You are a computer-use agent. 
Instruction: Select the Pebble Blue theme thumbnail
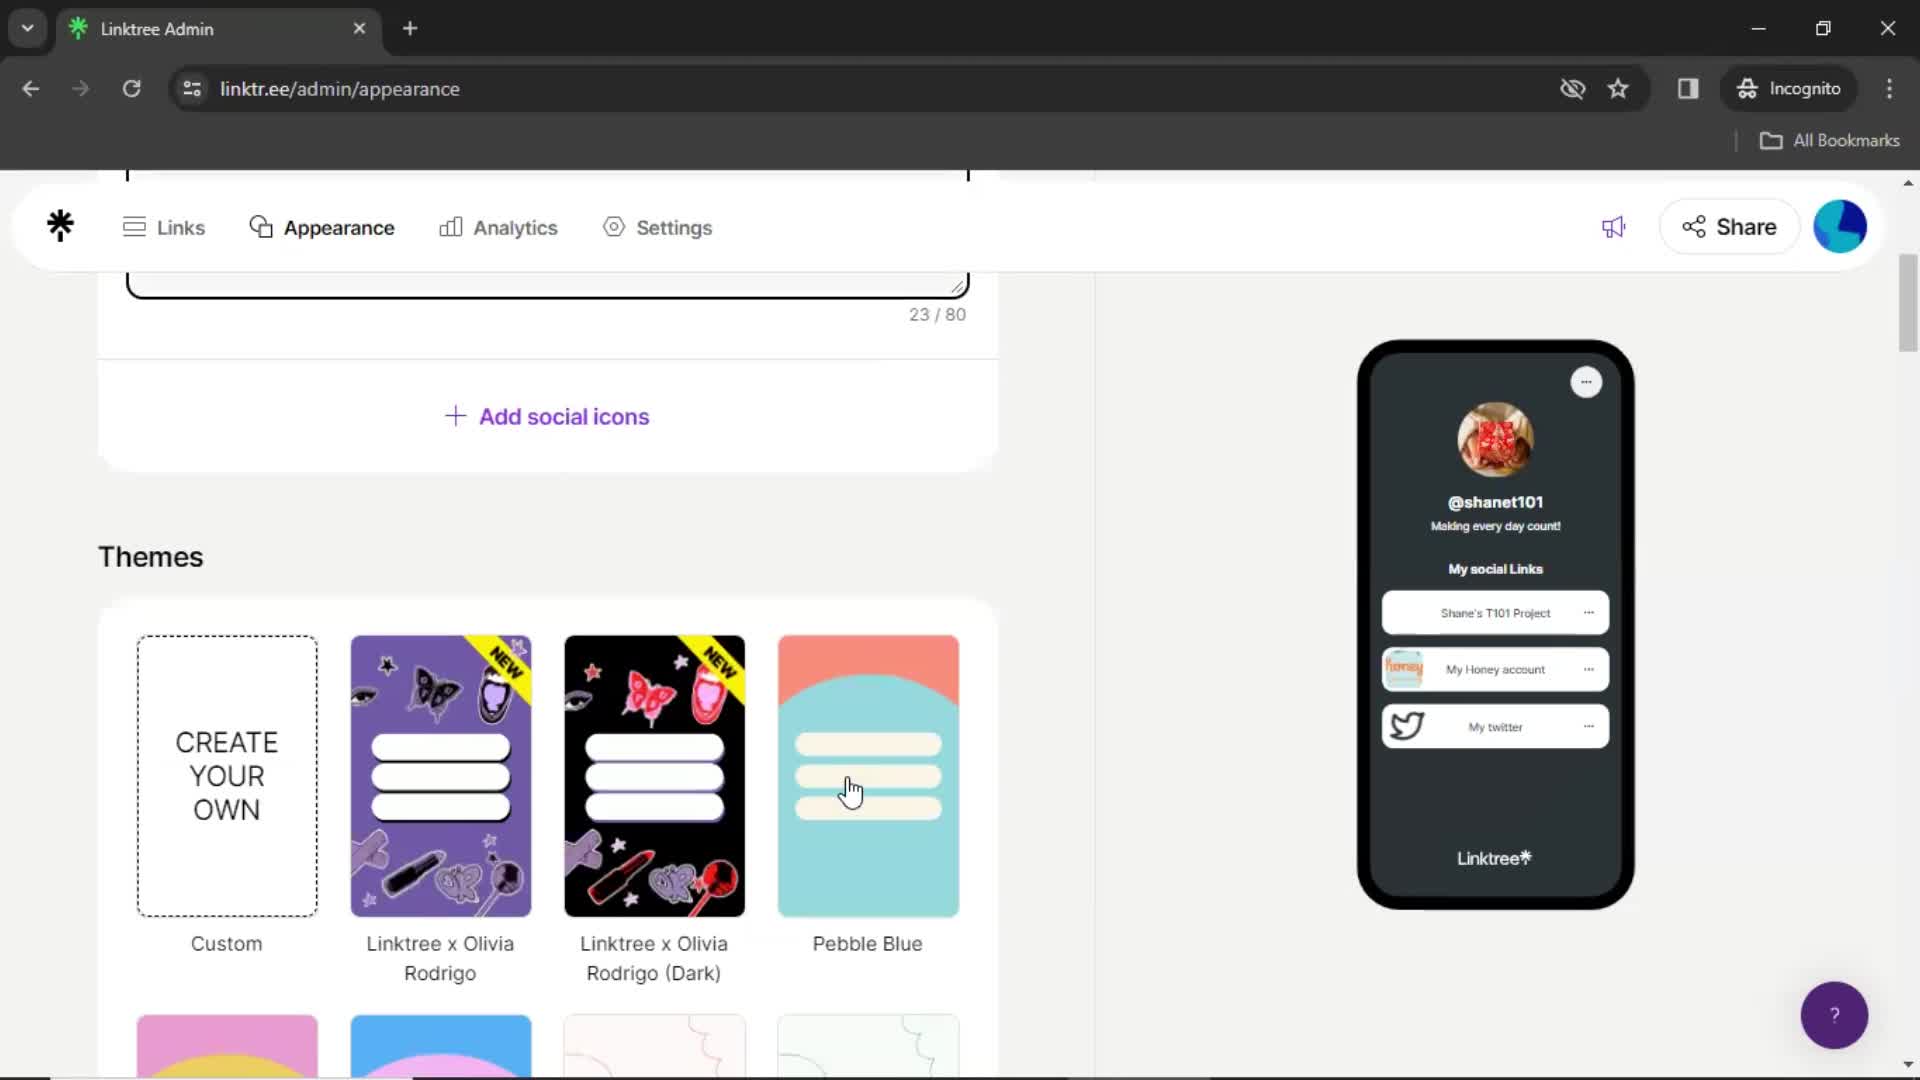coord(868,775)
